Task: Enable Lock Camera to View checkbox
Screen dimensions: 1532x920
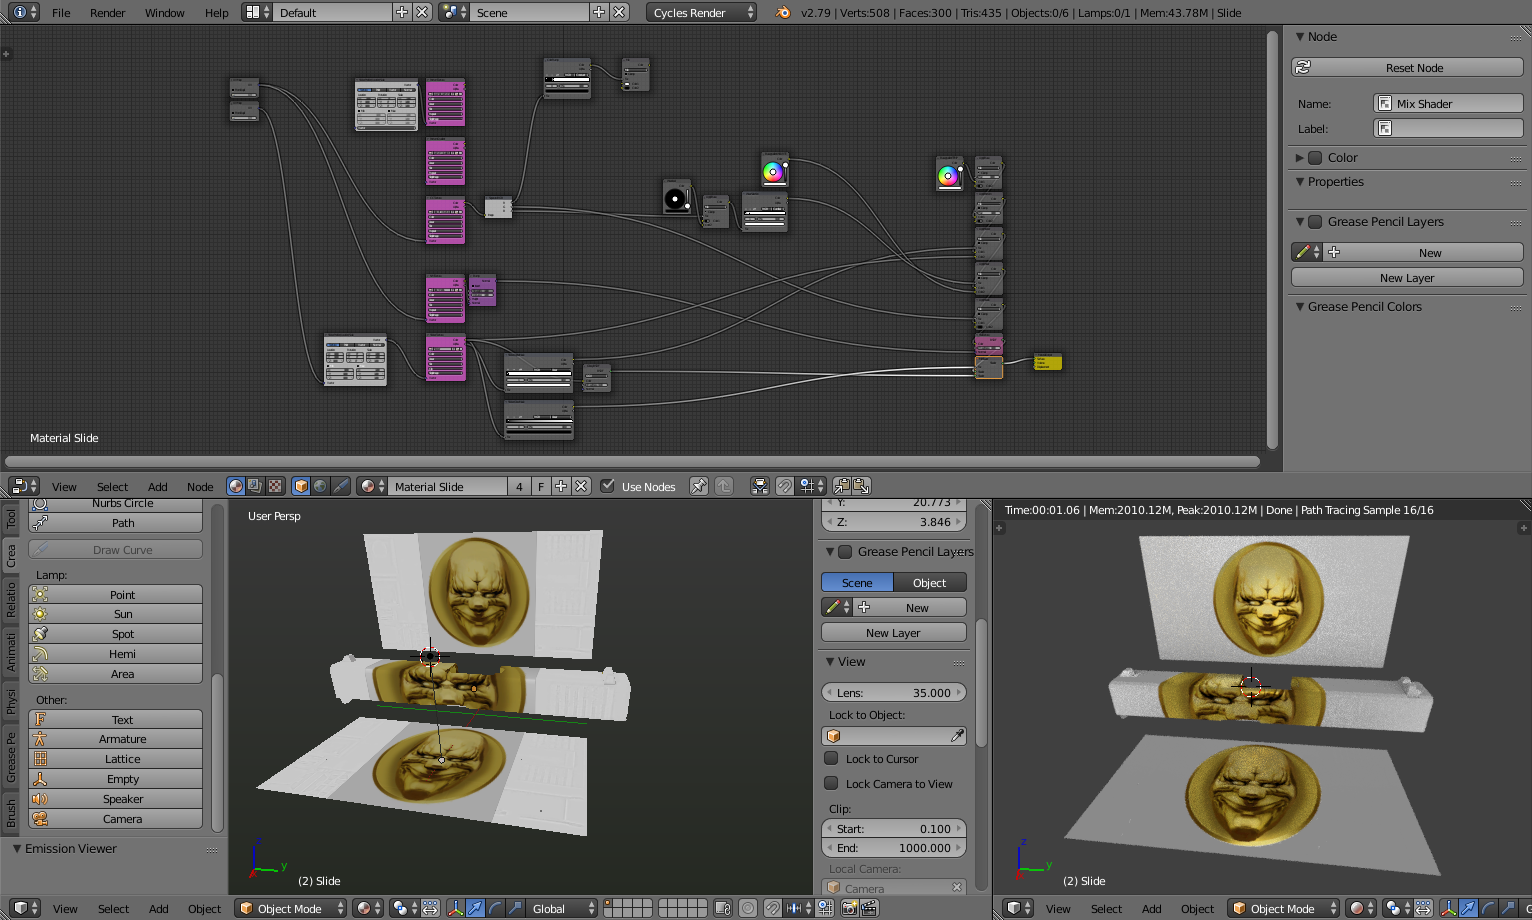Action: click(831, 783)
